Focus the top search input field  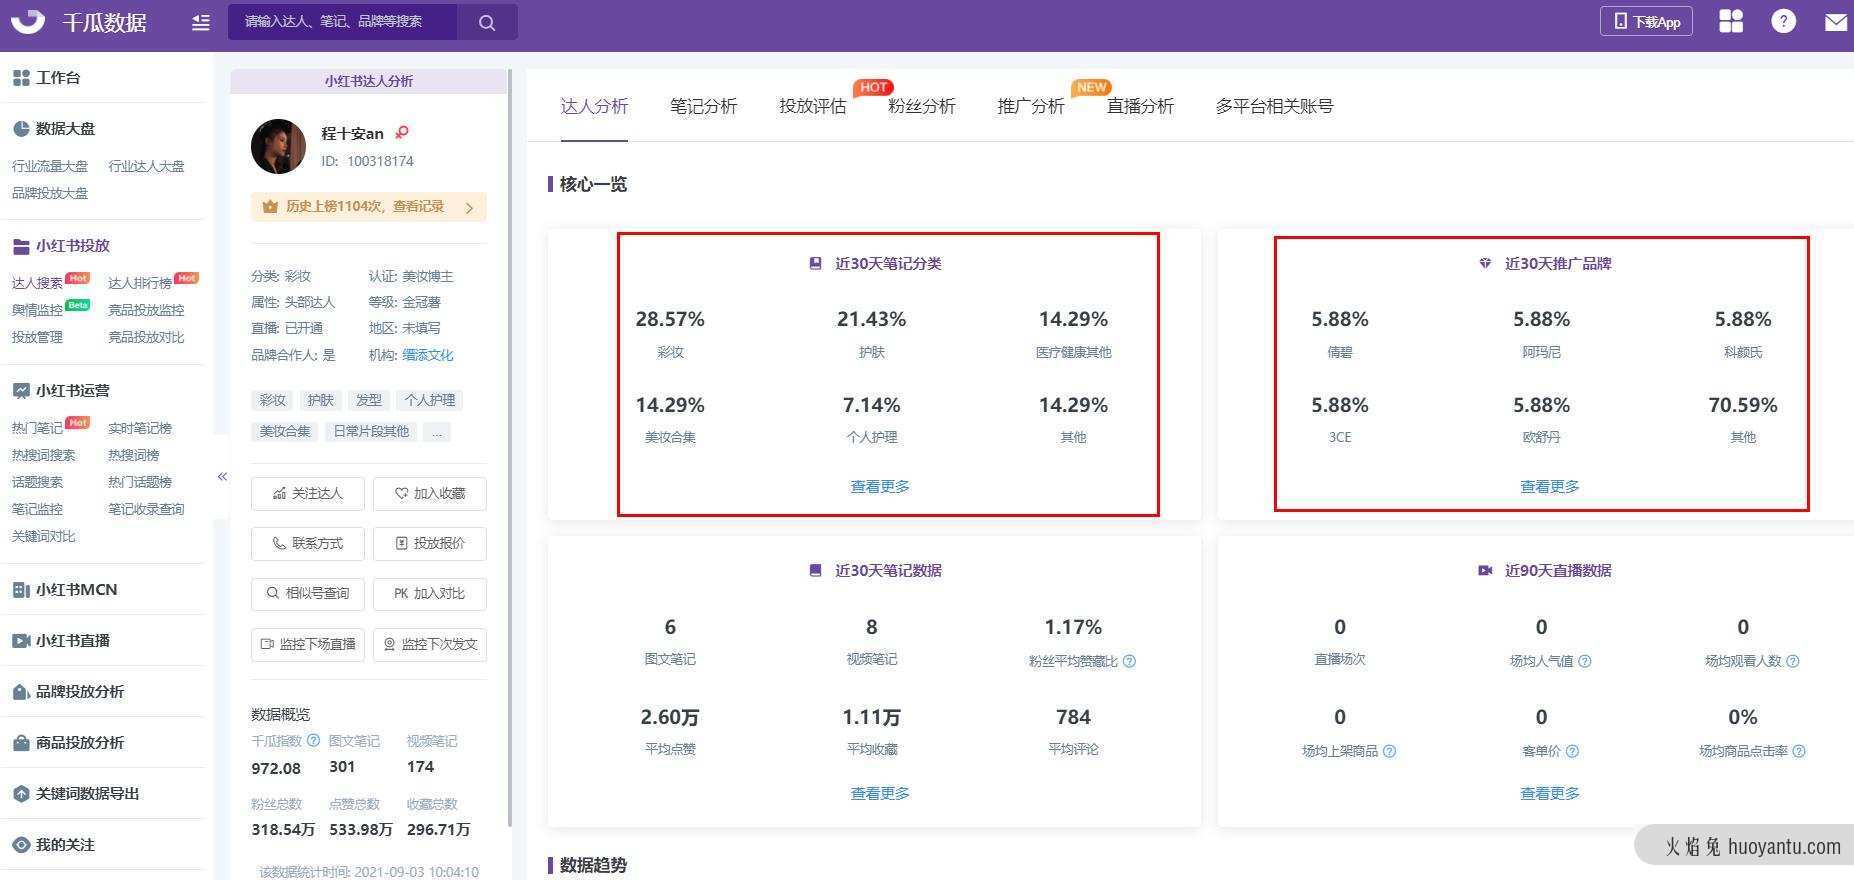343,22
